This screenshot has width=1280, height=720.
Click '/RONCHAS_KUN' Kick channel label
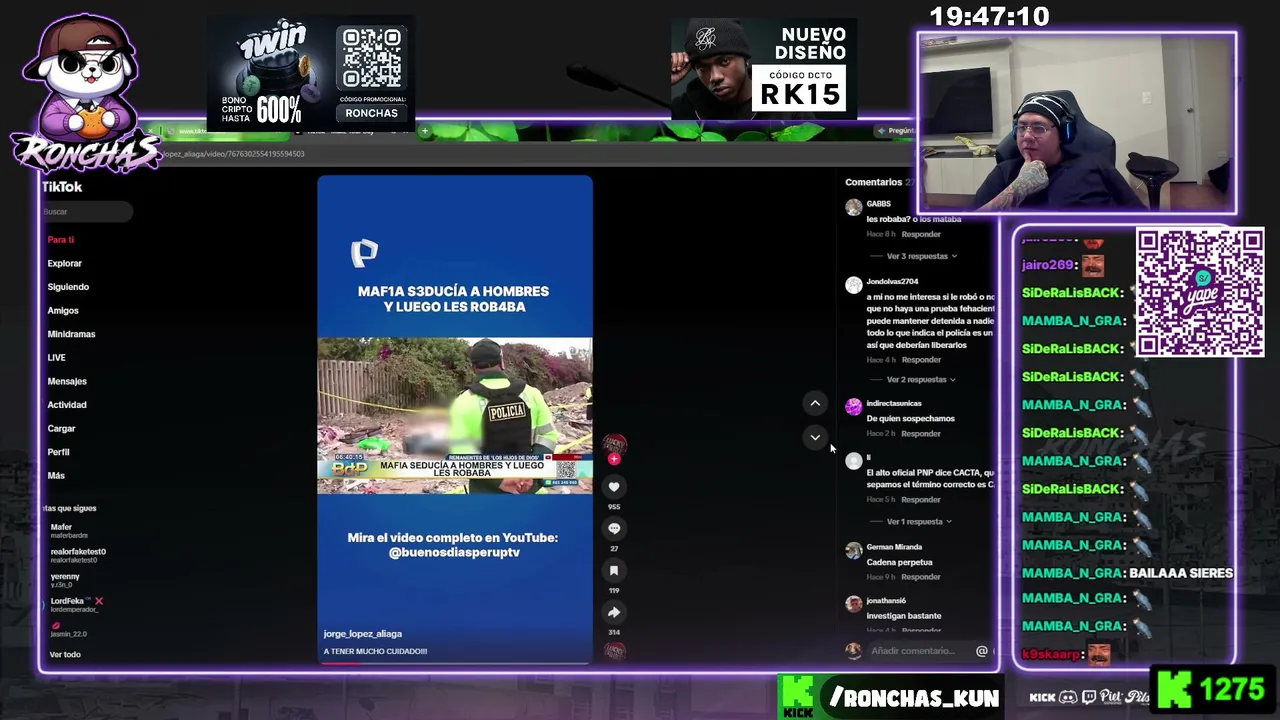(x=912, y=698)
